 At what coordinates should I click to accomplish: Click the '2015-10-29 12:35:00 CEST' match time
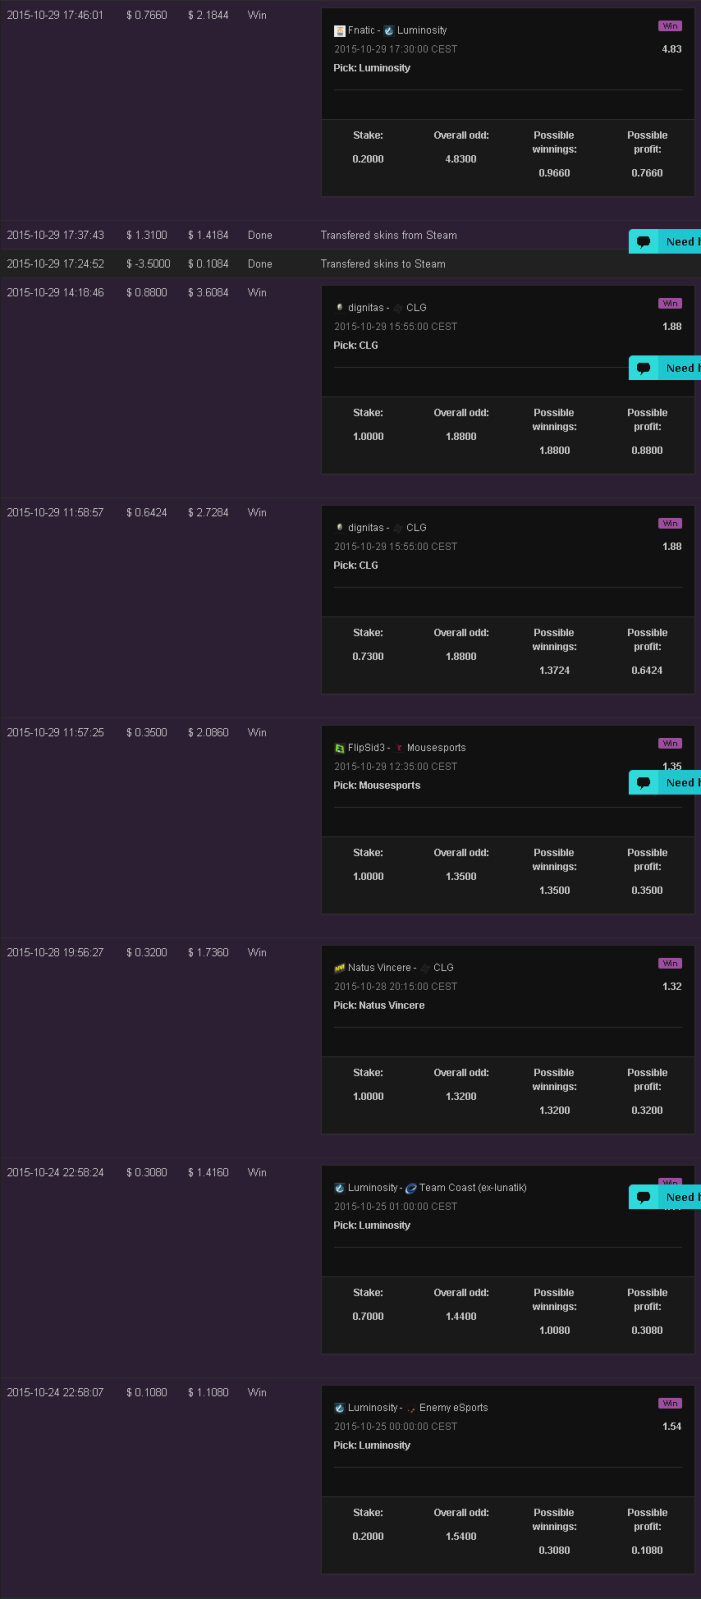point(395,767)
